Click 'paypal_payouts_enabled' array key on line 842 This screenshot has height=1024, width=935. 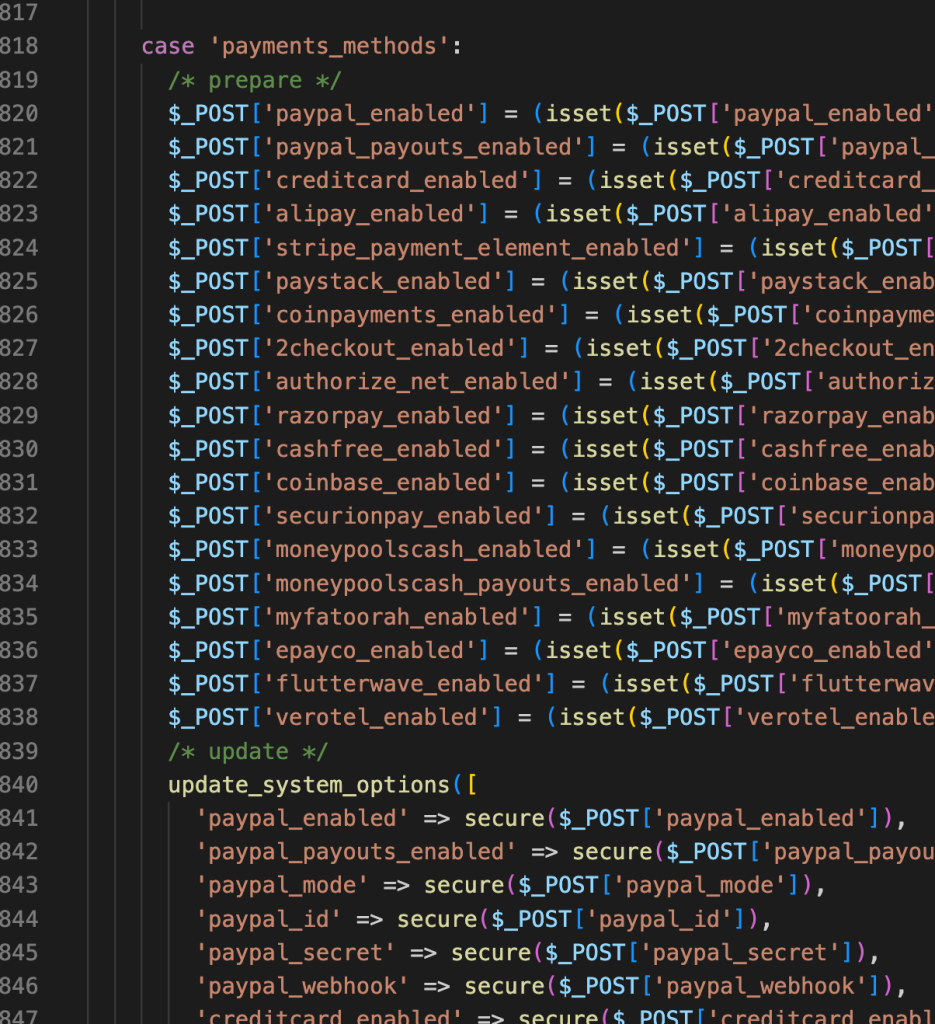pos(356,852)
